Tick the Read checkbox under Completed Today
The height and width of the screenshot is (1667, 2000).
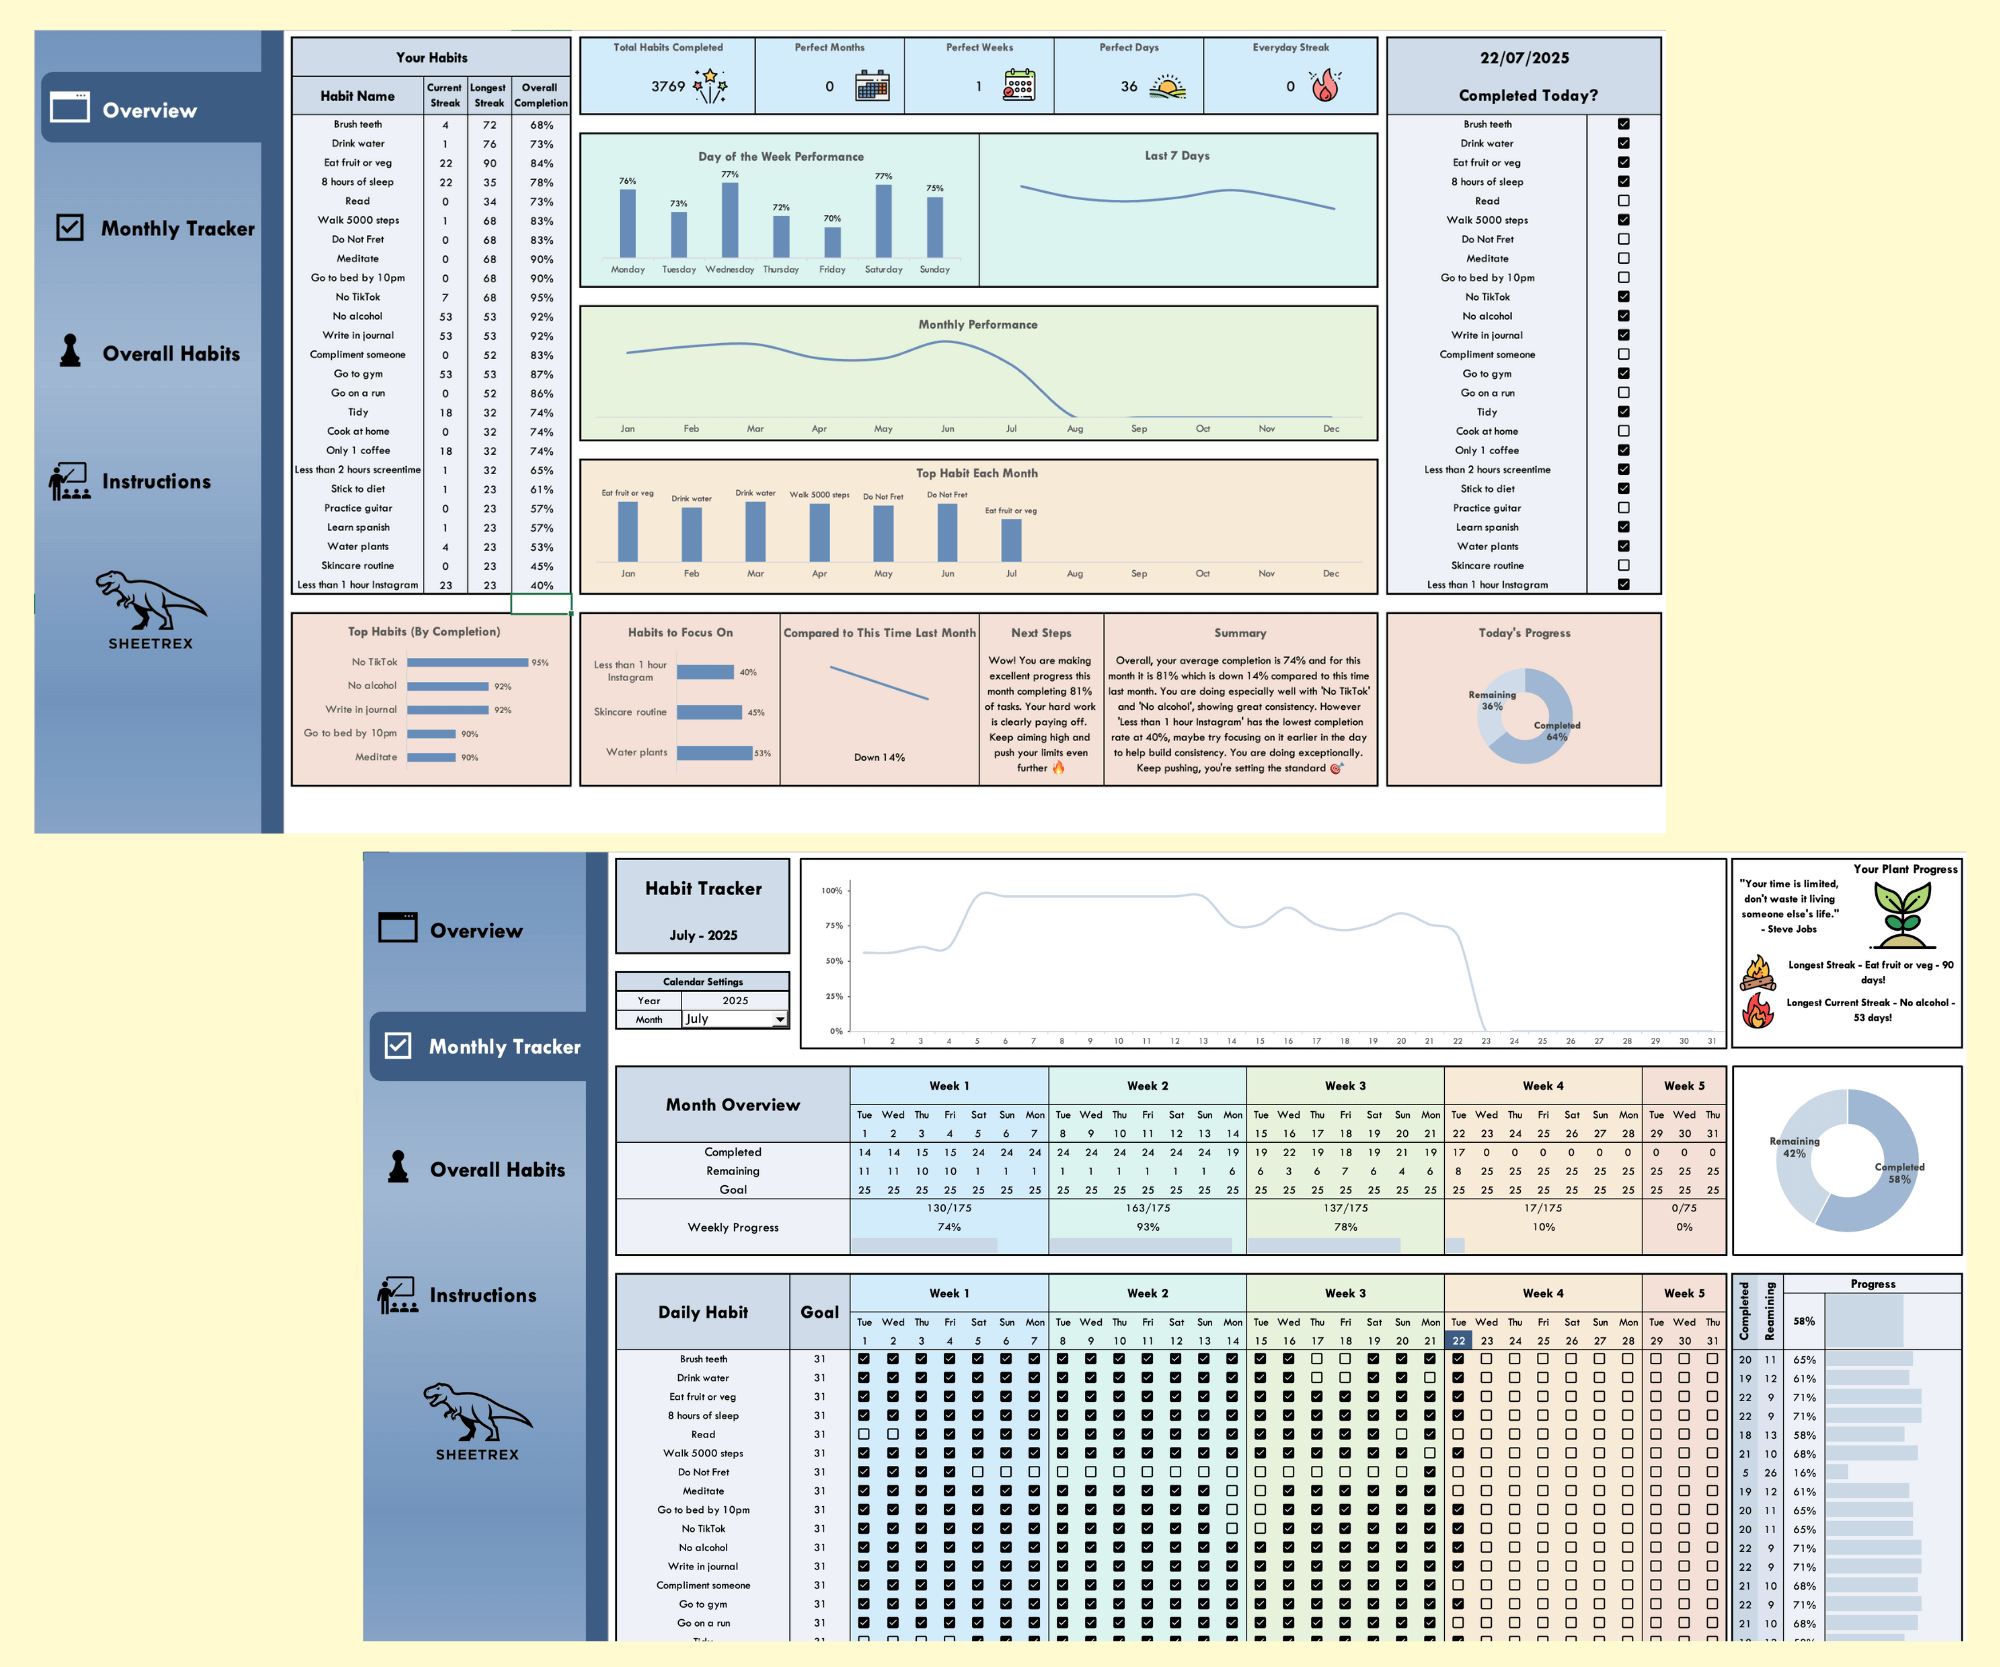click(1624, 201)
